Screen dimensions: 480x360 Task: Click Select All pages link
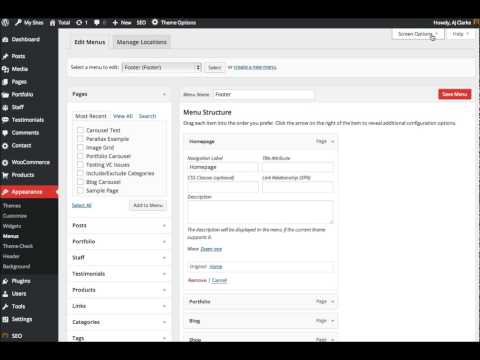click(82, 205)
